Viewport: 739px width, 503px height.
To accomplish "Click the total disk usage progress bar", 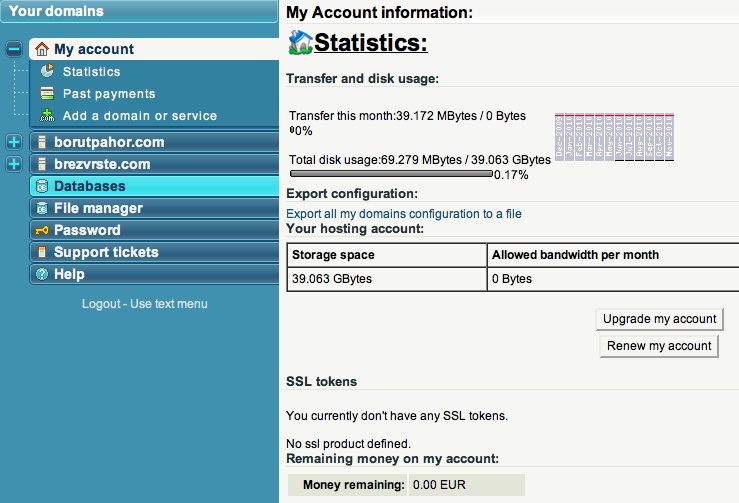I will pos(390,174).
